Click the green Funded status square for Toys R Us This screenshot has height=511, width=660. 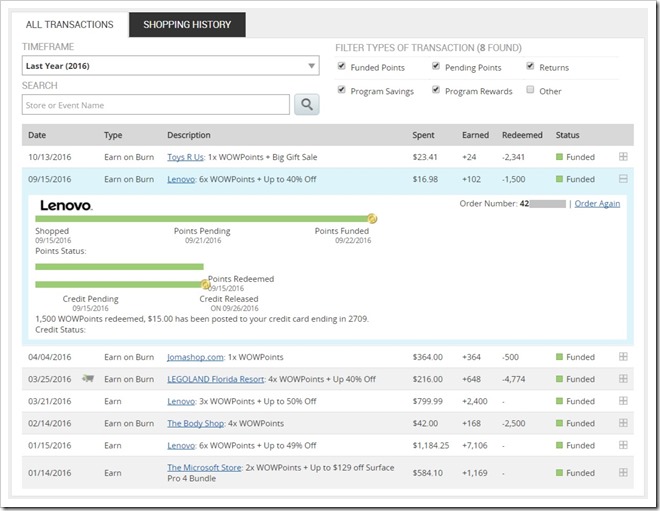click(559, 157)
